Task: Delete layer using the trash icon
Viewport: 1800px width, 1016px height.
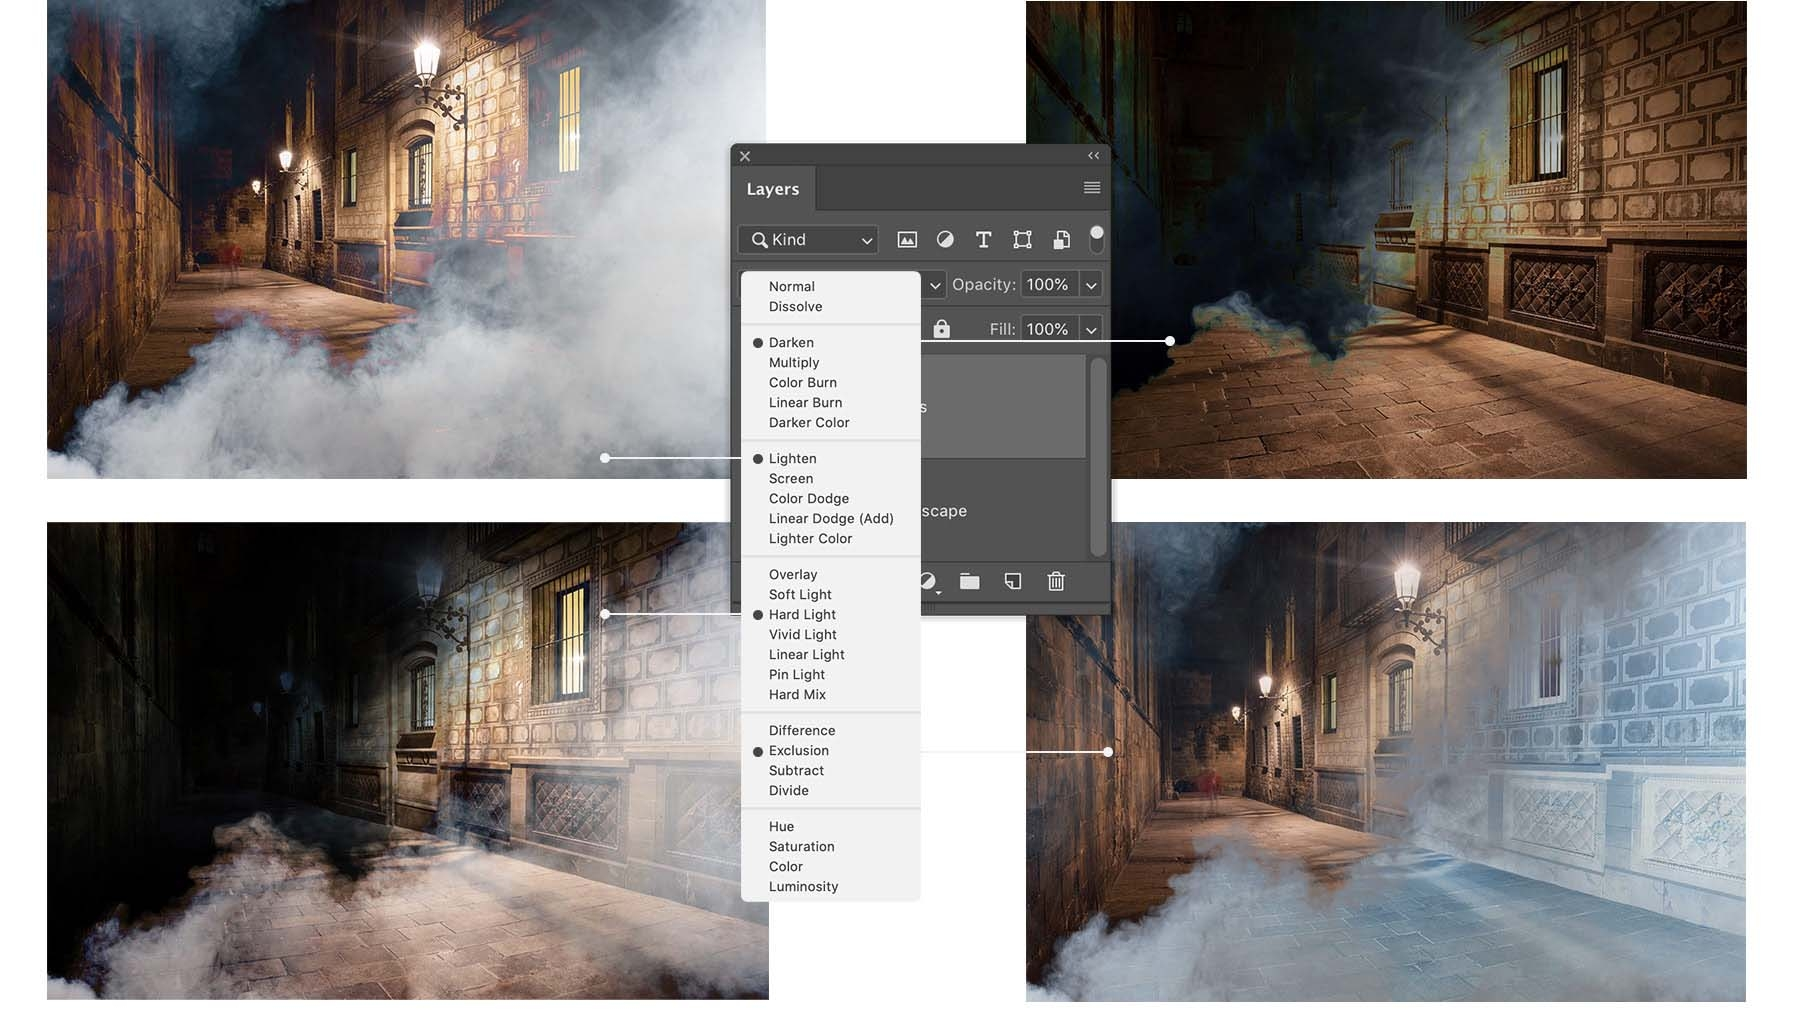Action: point(1055,581)
